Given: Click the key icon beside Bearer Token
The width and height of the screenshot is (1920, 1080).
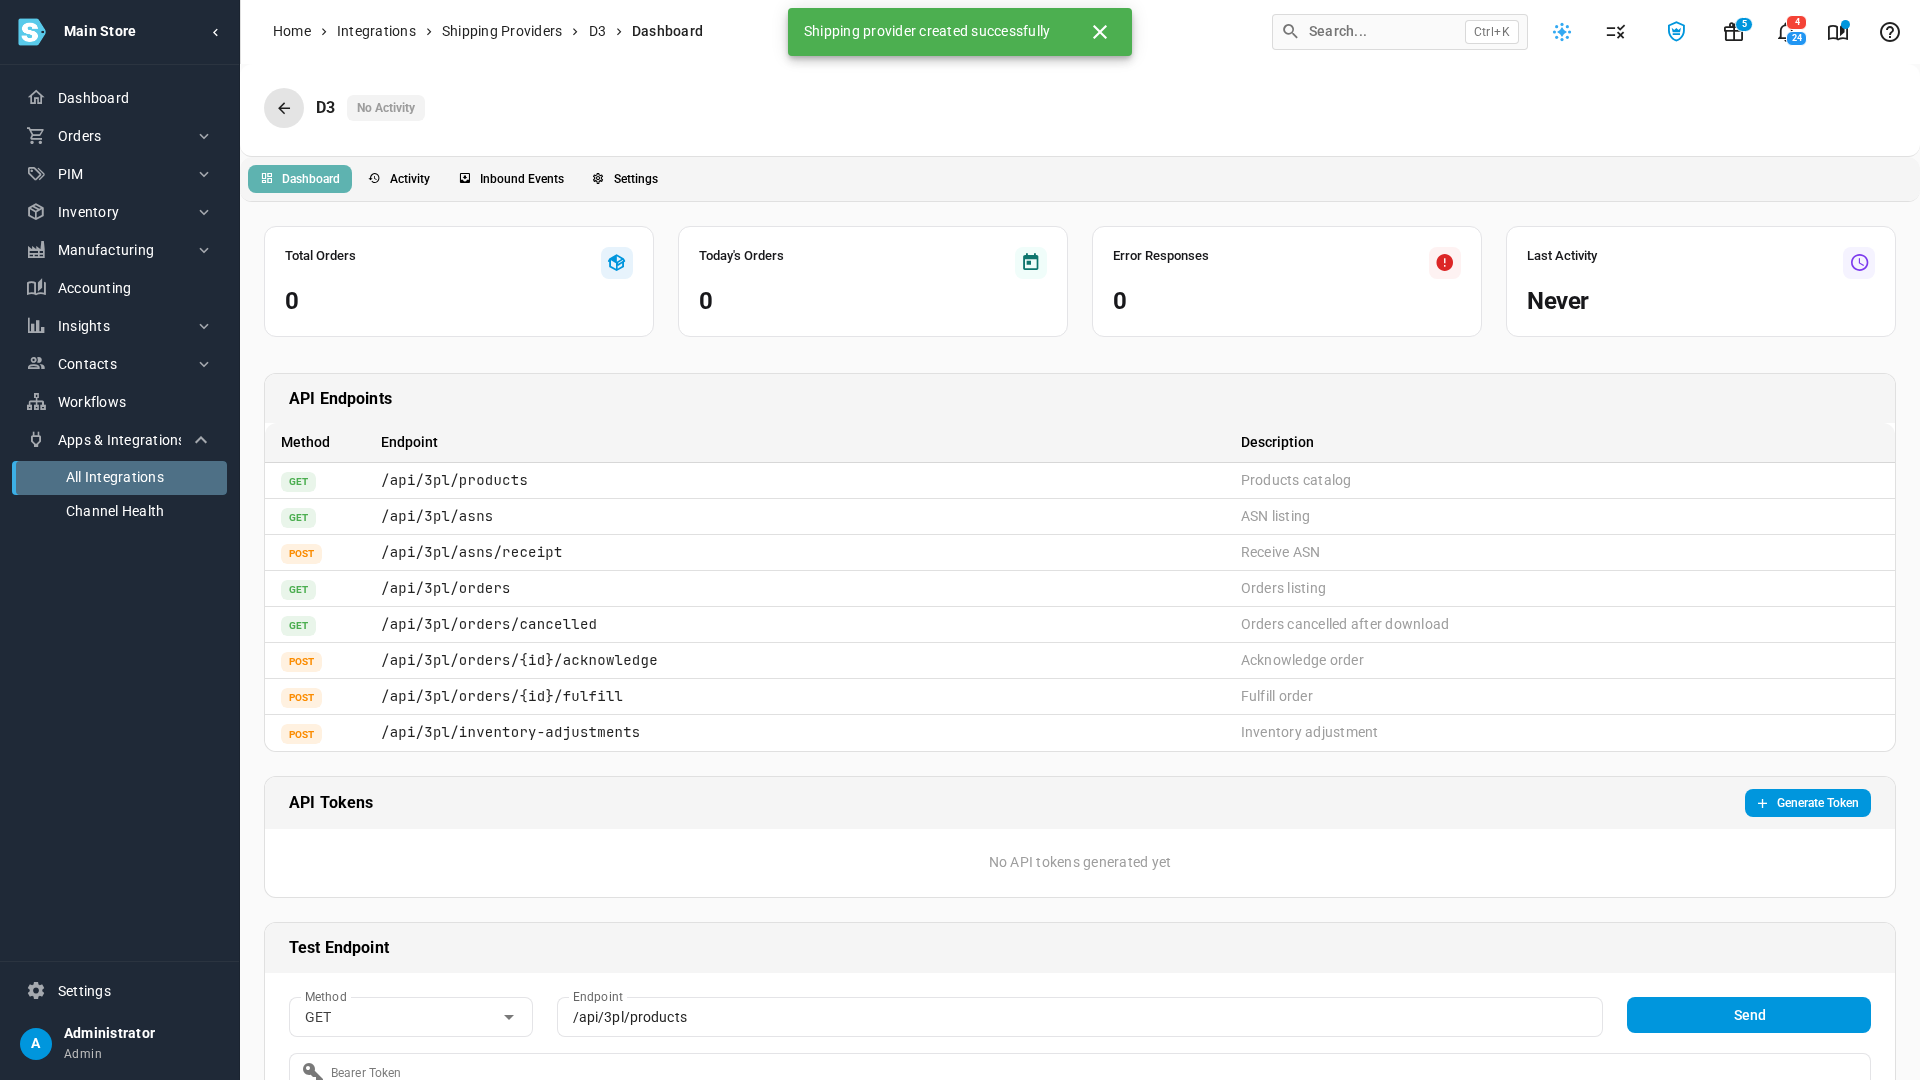Looking at the screenshot, I should coord(312,1072).
